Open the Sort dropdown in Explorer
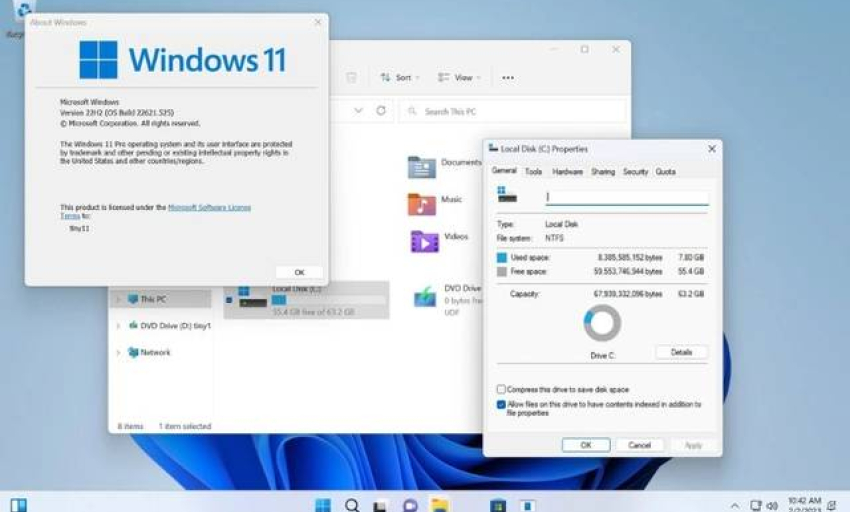This screenshot has height=512, width=850. (400, 78)
